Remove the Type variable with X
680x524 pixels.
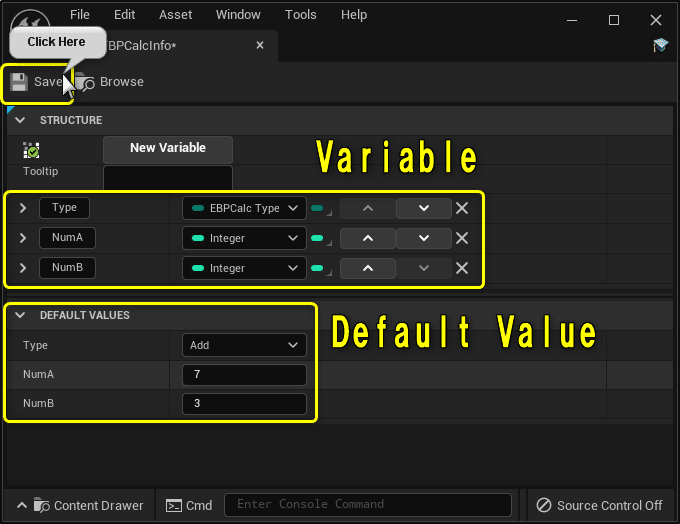pos(462,208)
